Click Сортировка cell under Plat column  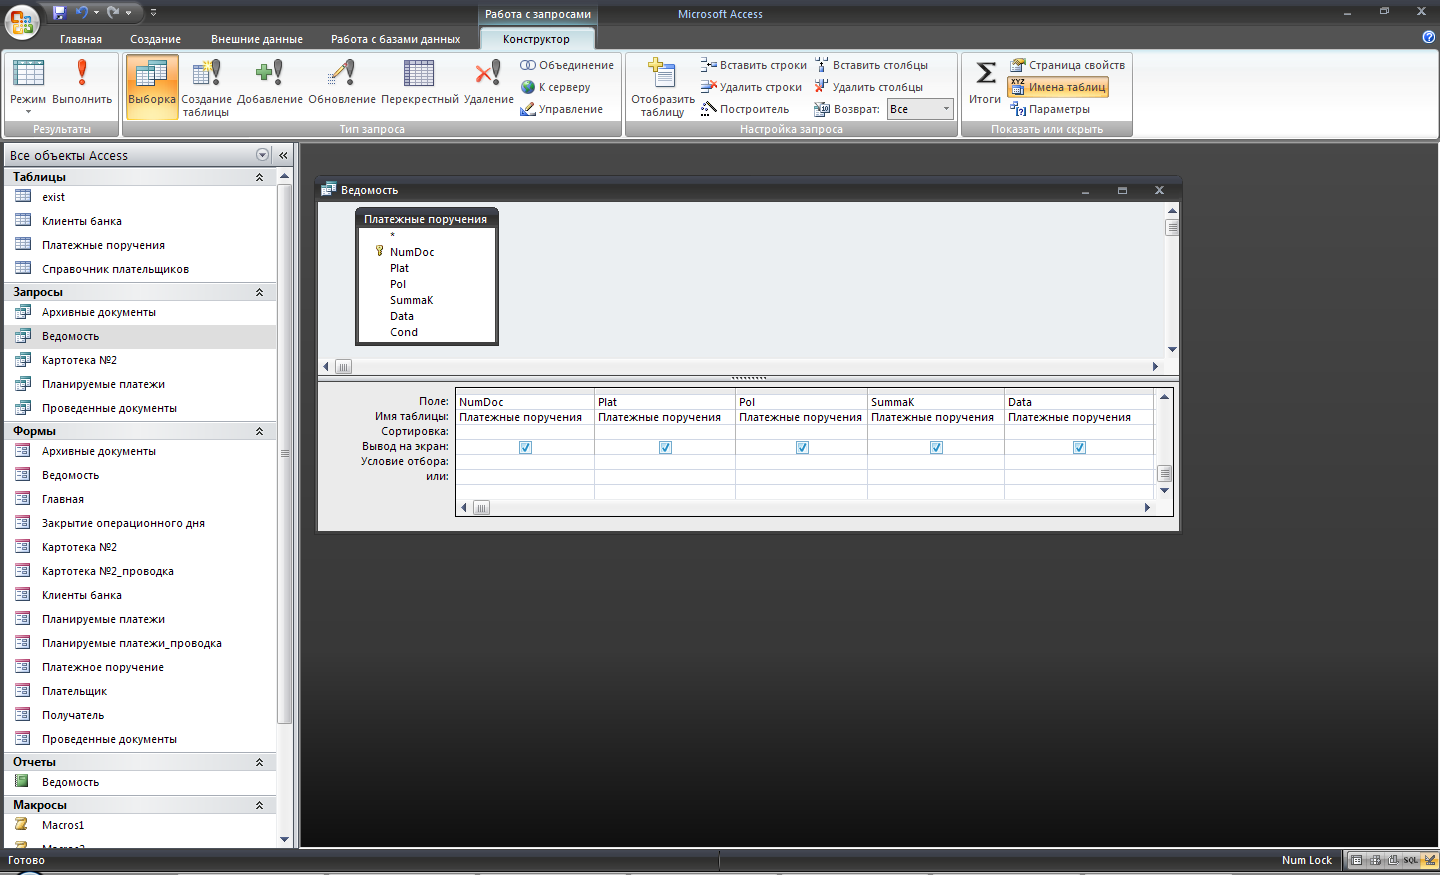point(665,432)
